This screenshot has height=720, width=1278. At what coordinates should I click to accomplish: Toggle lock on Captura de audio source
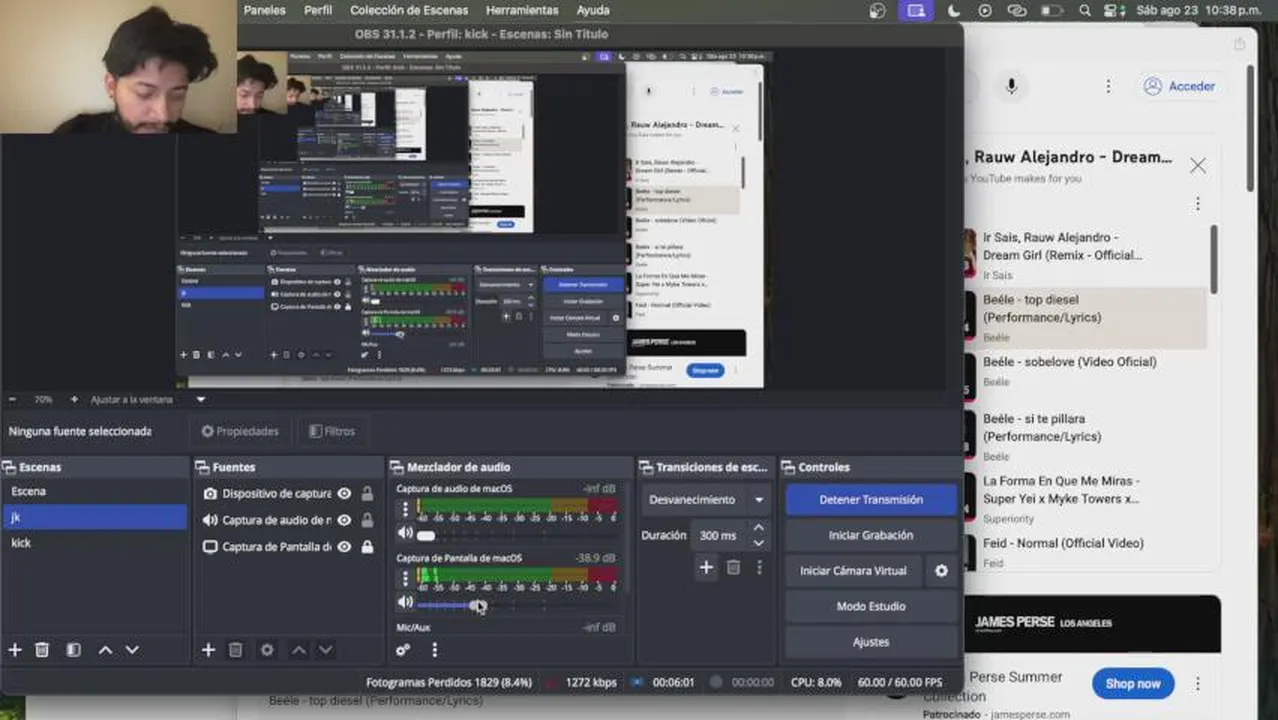click(367, 520)
